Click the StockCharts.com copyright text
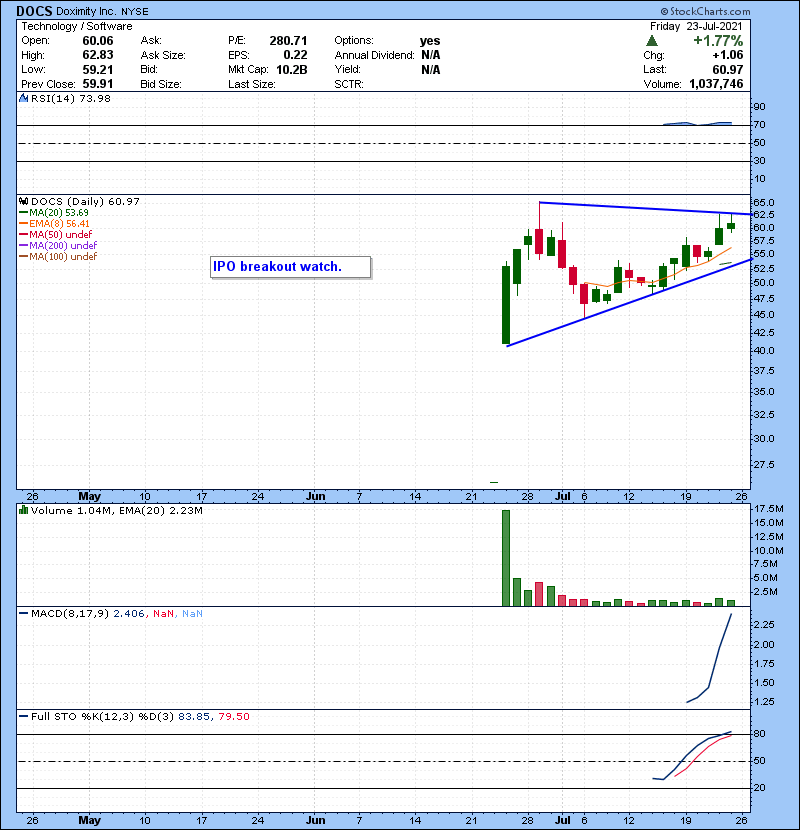Image resolution: width=800 pixels, height=830 pixels. pos(705,11)
